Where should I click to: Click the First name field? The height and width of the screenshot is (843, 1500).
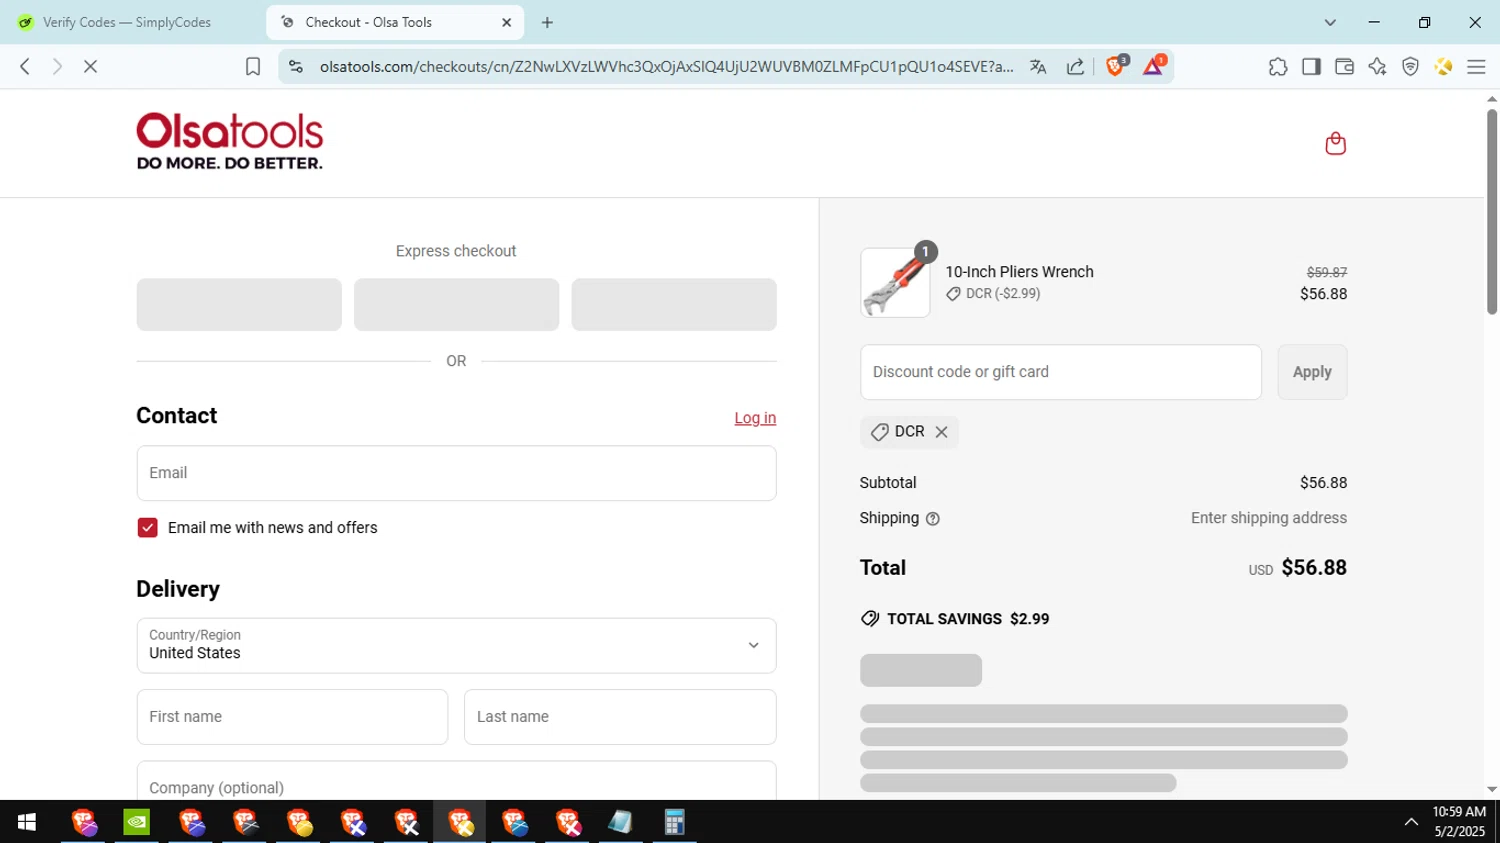pos(292,717)
